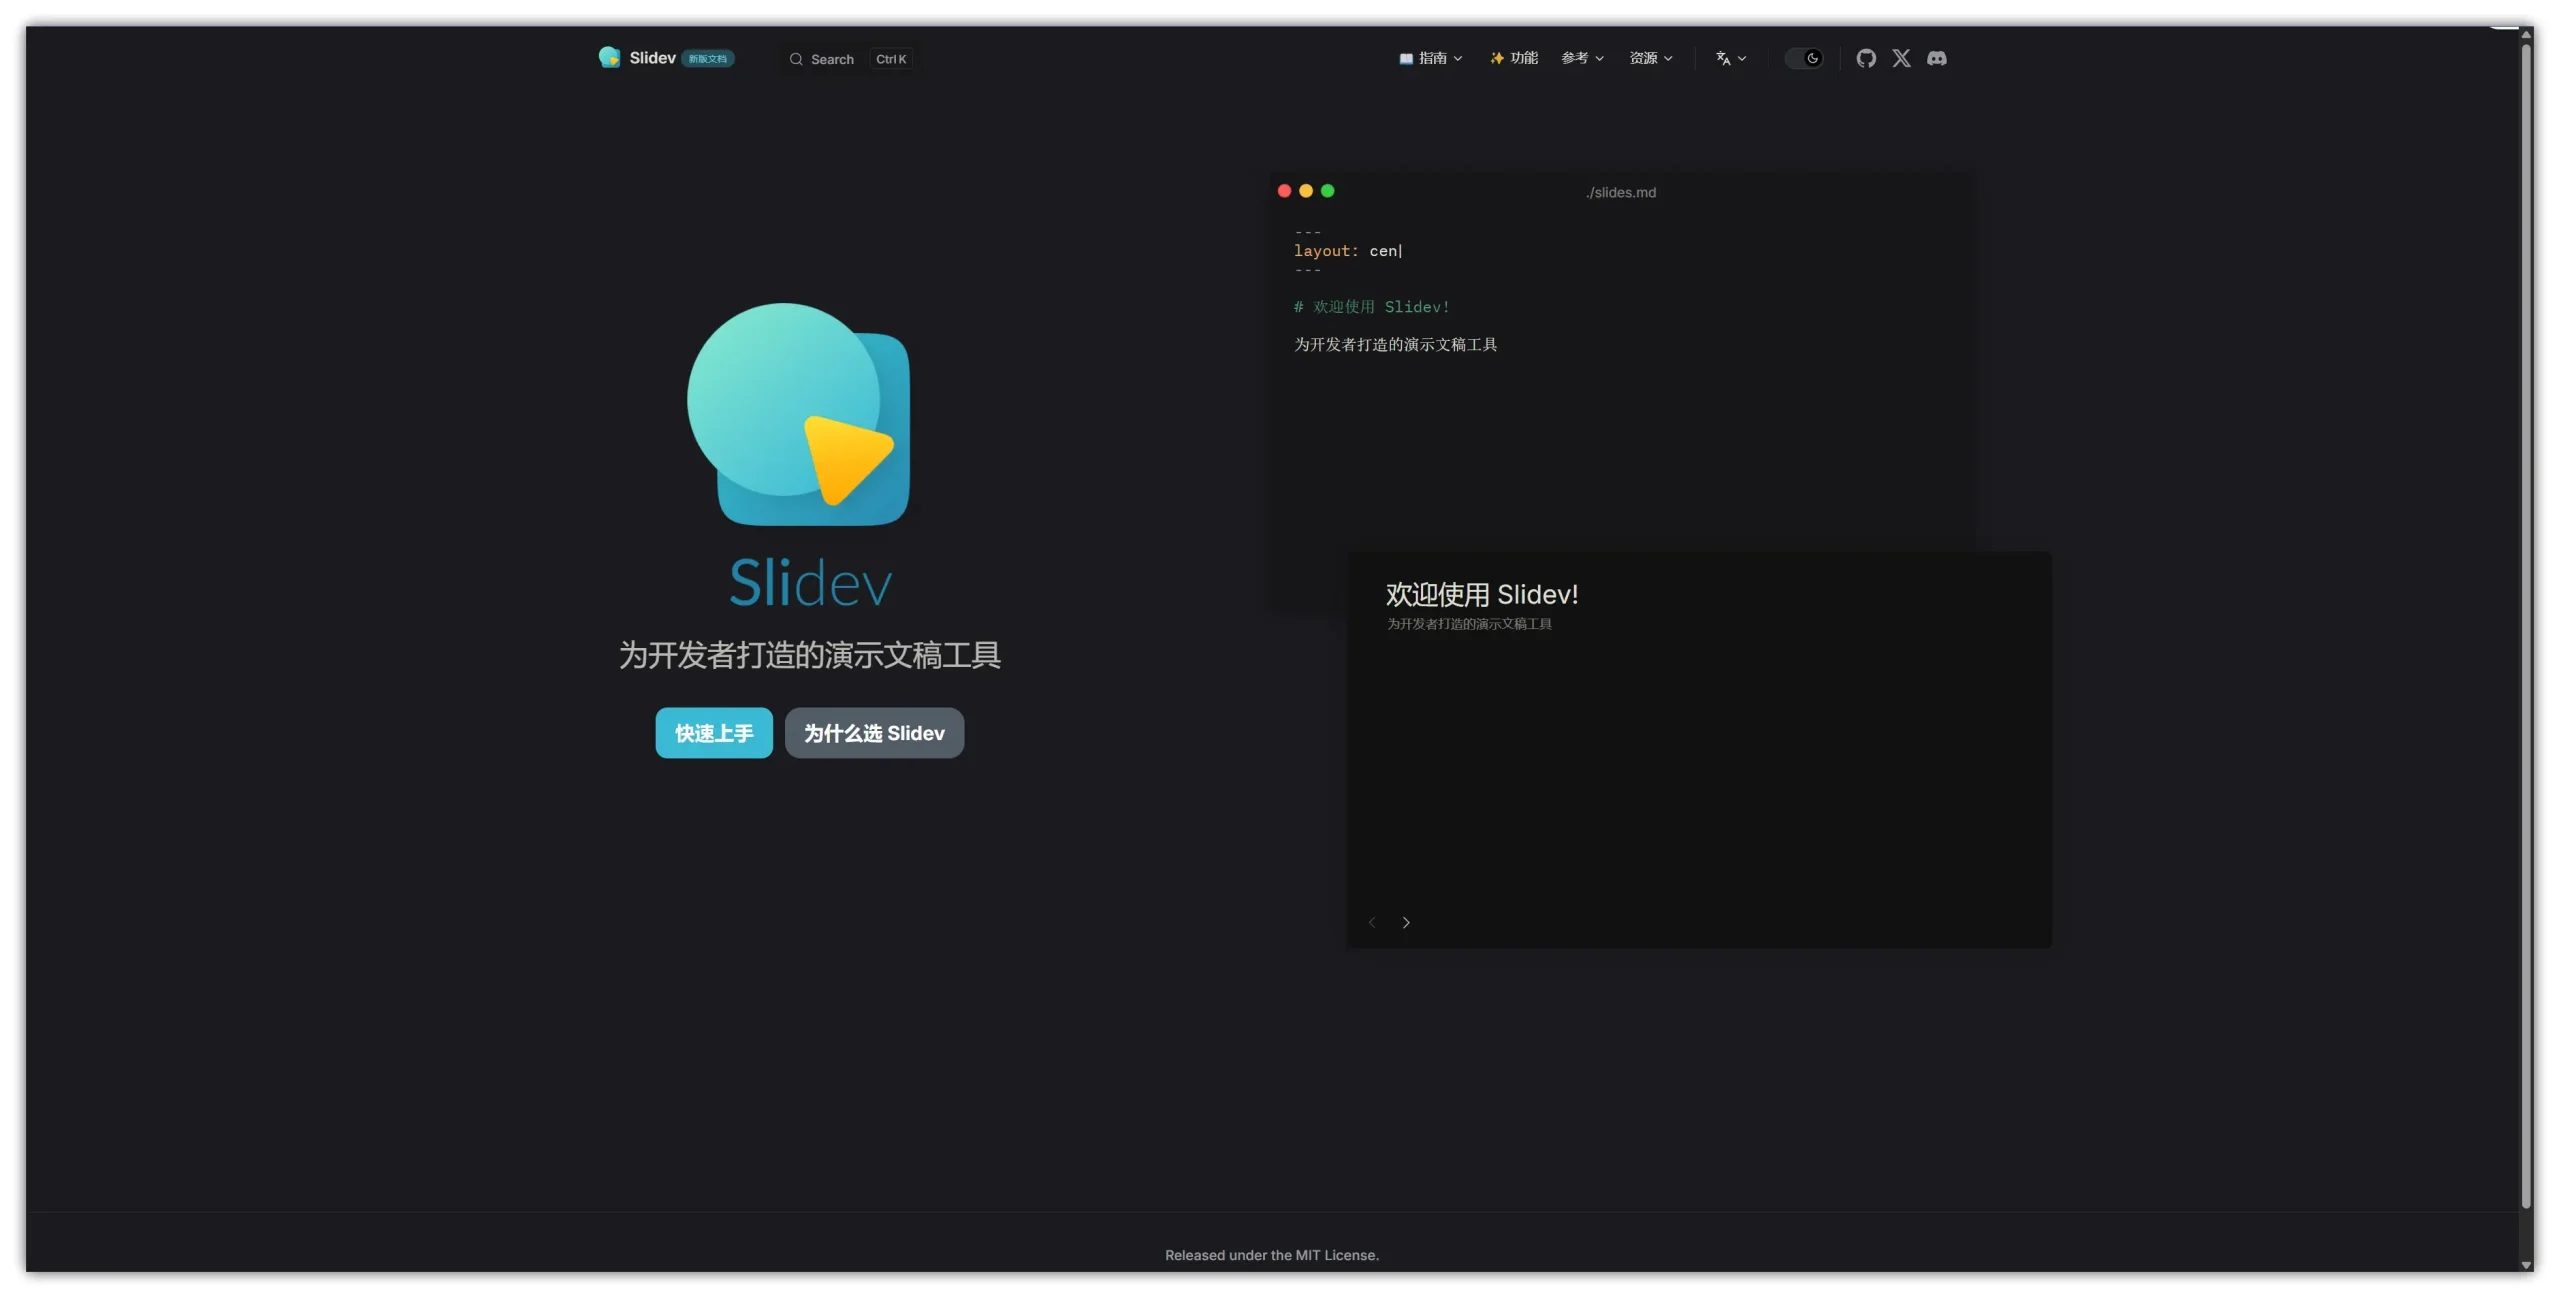Click the scrollbar up arrow

tap(2526, 34)
